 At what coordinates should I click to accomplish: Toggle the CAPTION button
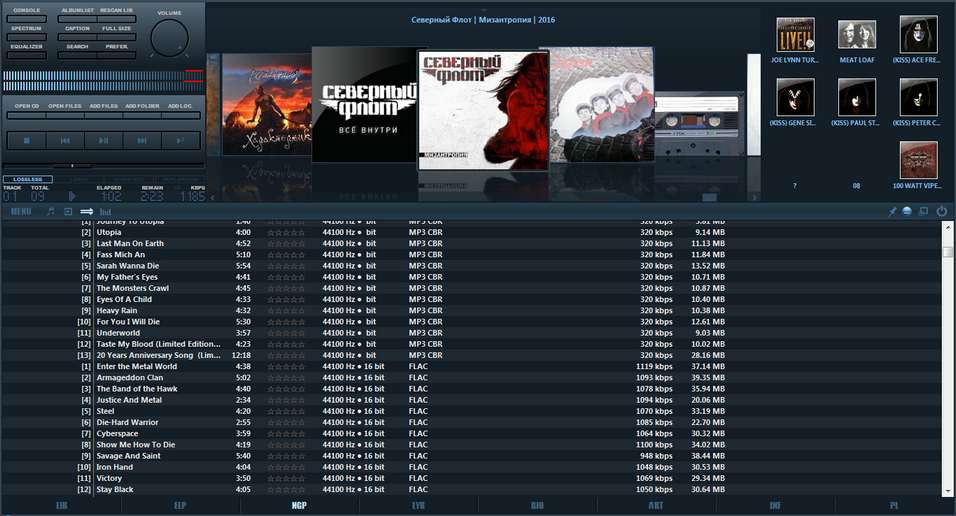(x=77, y=37)
